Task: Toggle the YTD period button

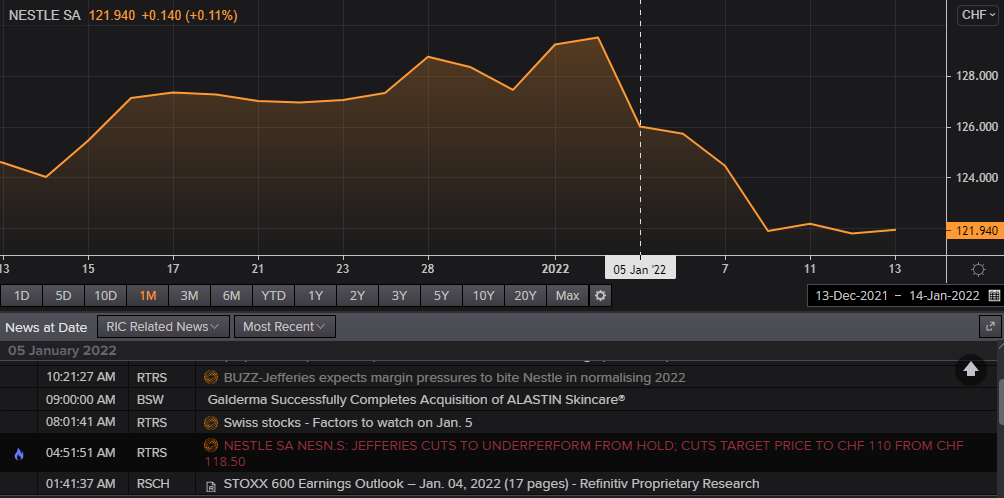Action: pos(273,296)
